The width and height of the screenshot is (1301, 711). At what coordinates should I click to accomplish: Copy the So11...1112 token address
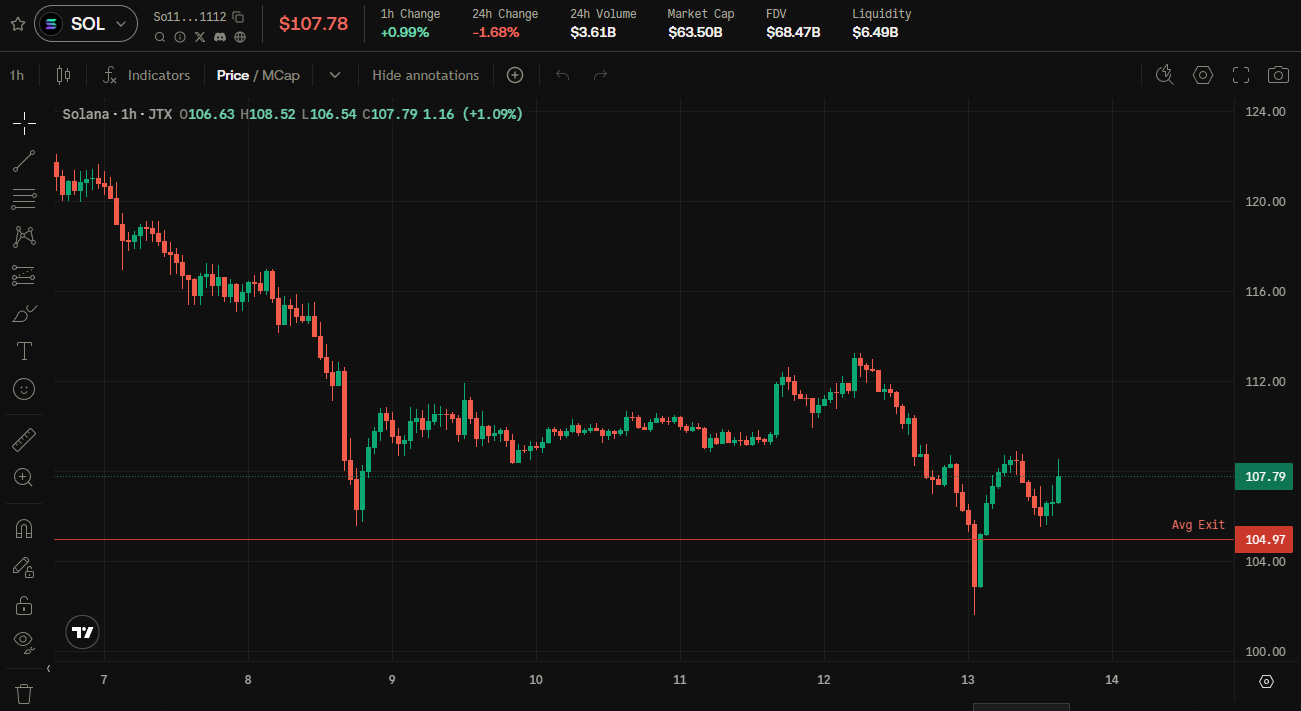point(238,17)
